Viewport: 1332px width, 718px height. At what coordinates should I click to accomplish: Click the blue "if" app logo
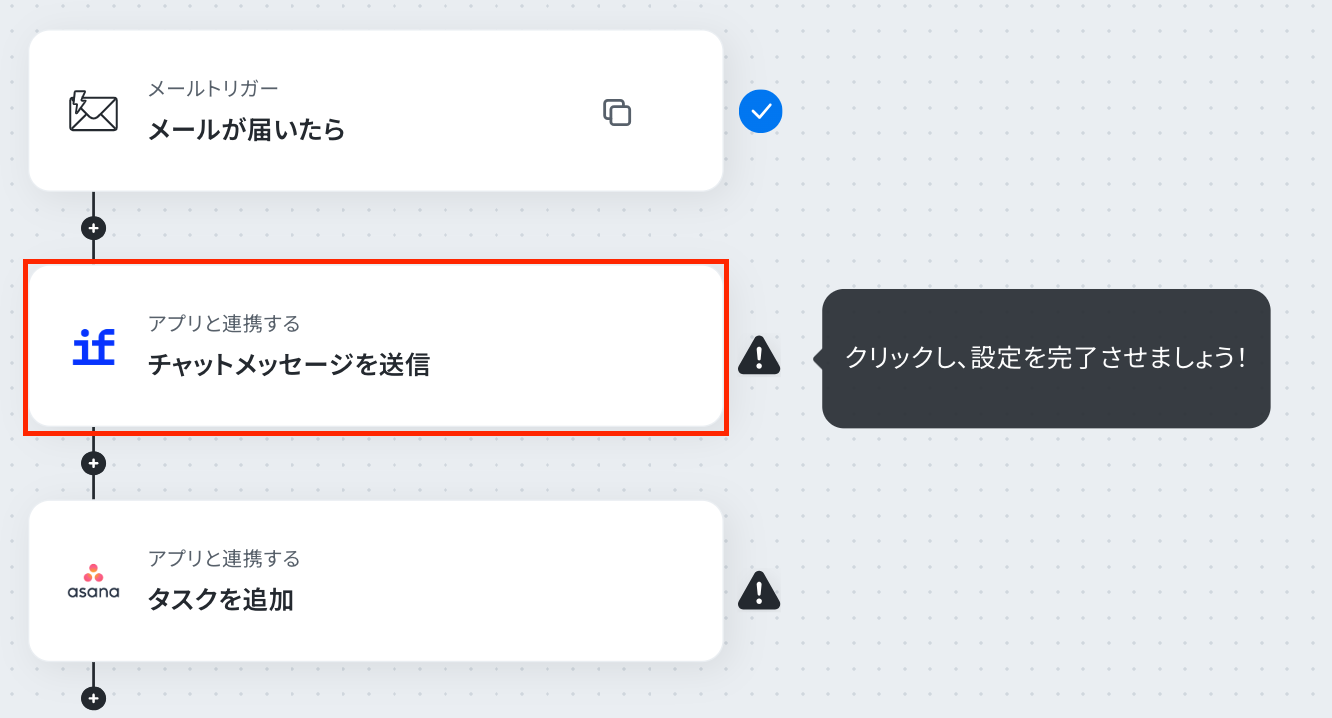[x=94, y=347]
